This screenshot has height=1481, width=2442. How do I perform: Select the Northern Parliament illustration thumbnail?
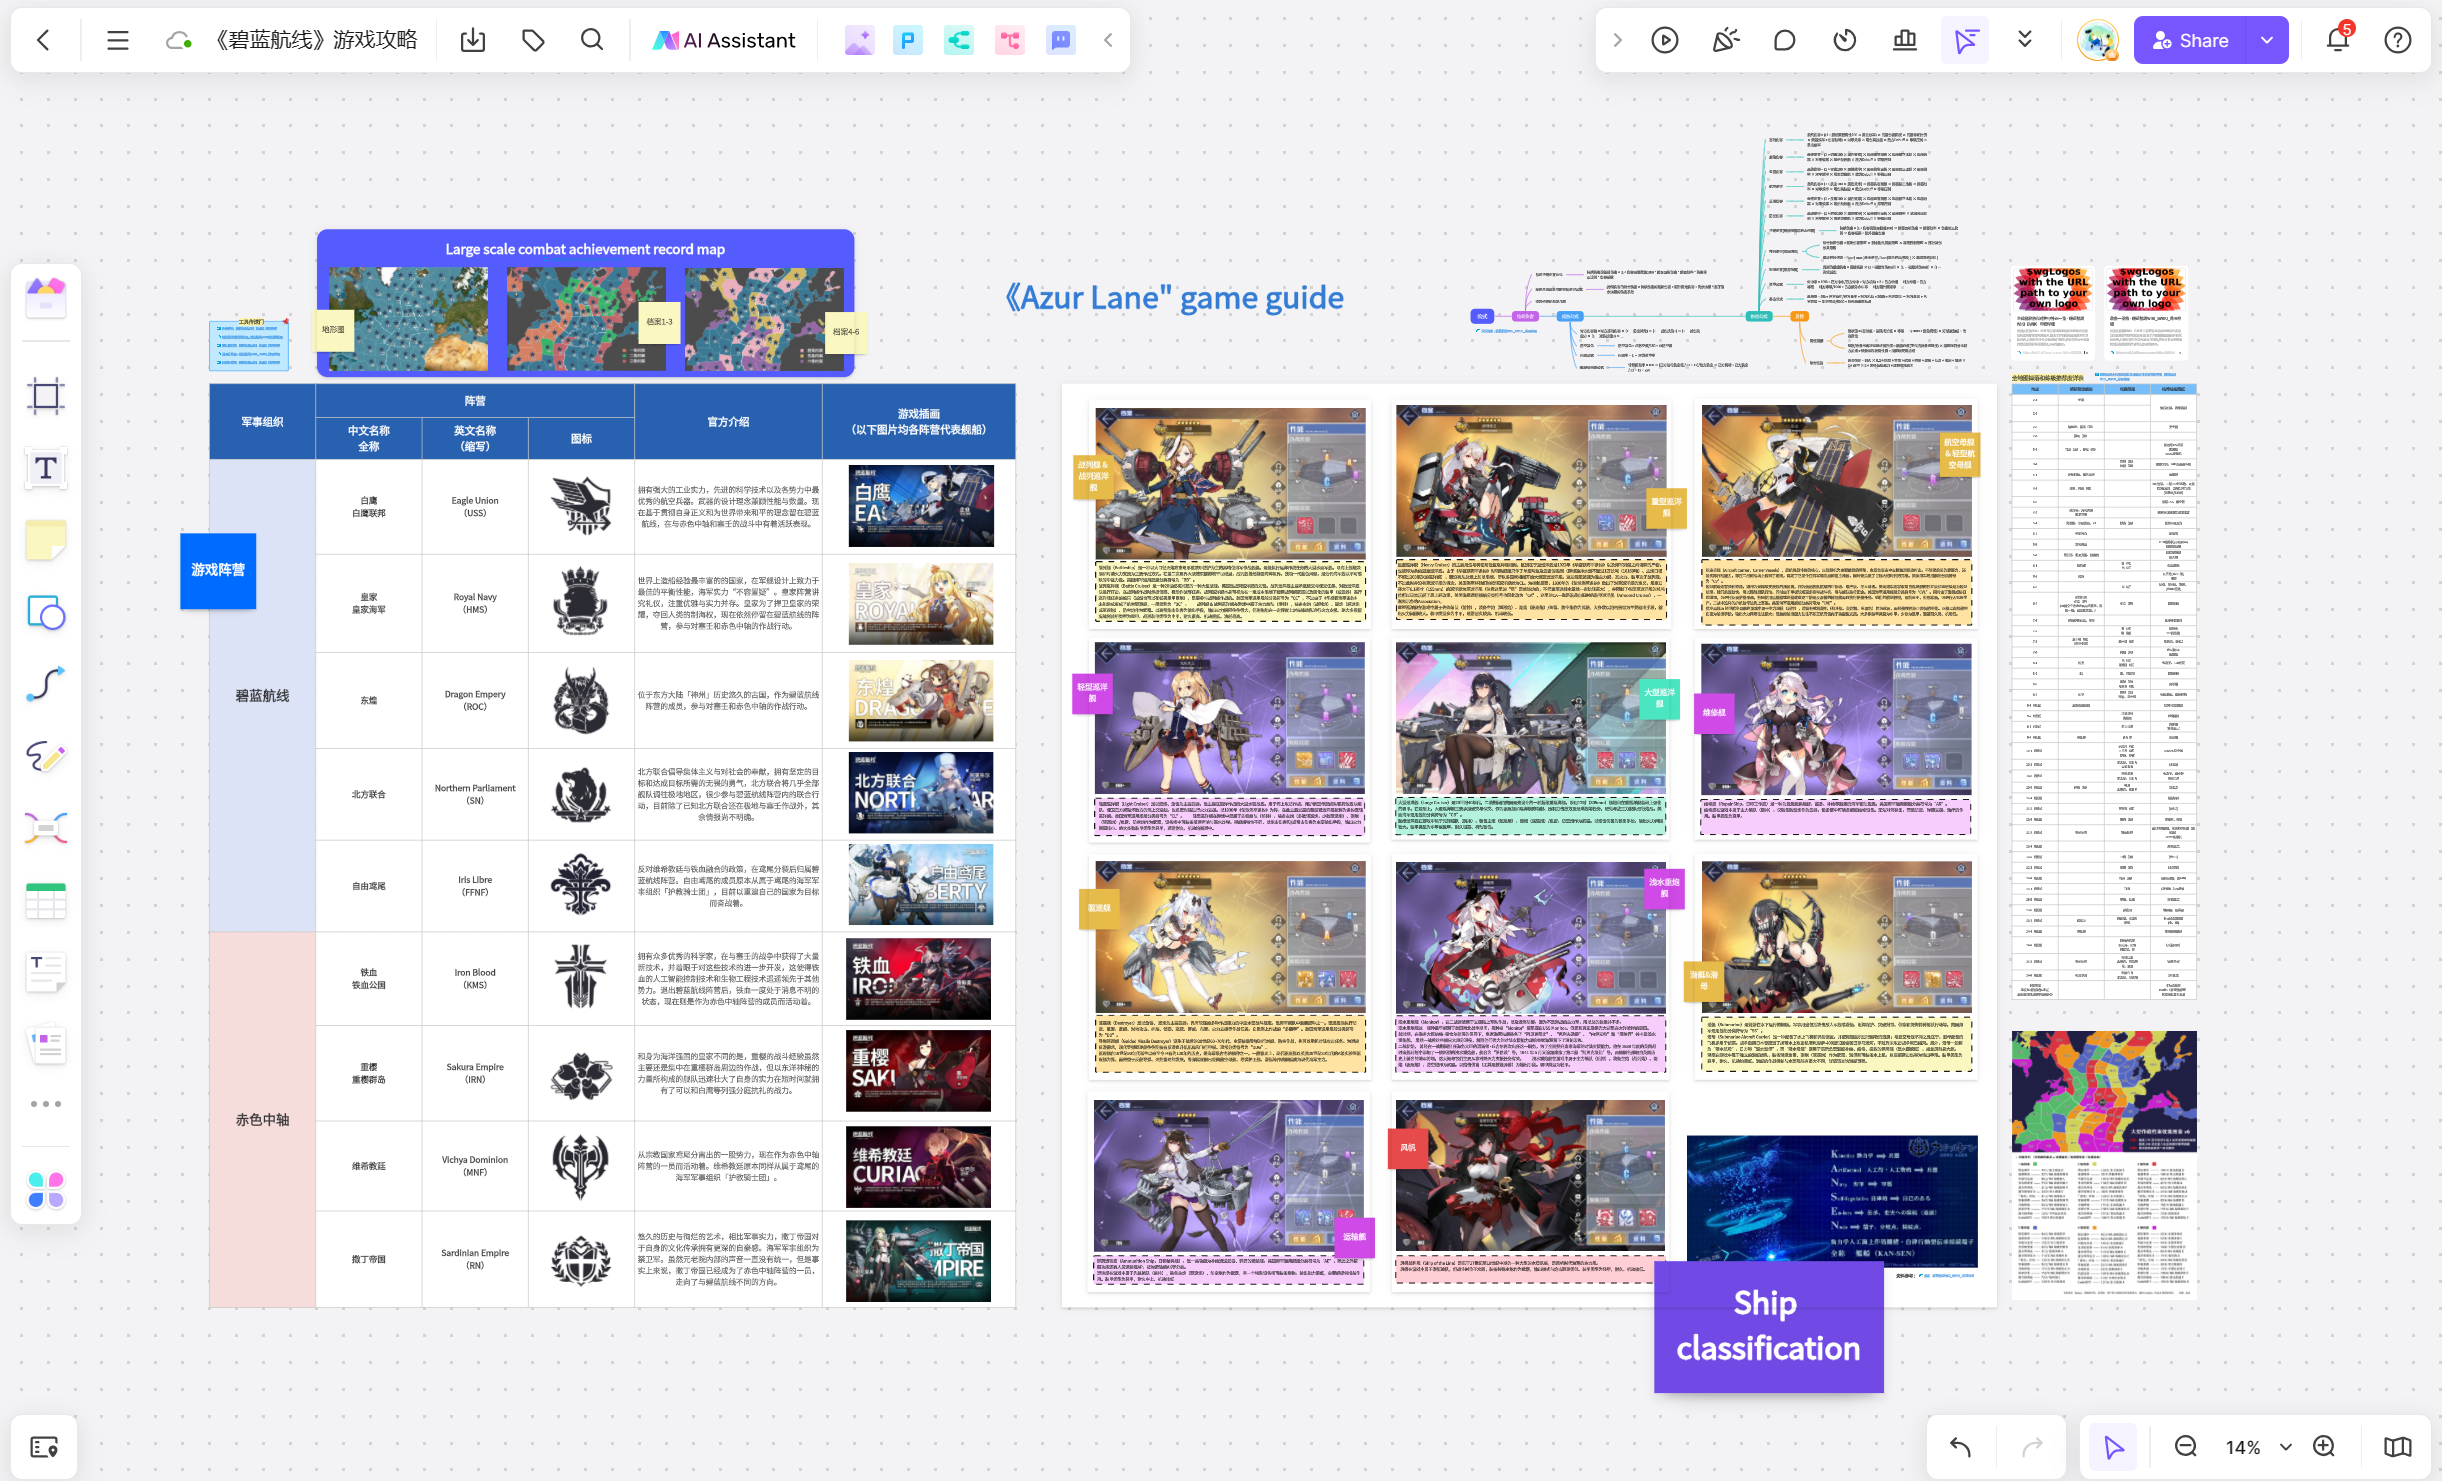[x=920, y=793]
